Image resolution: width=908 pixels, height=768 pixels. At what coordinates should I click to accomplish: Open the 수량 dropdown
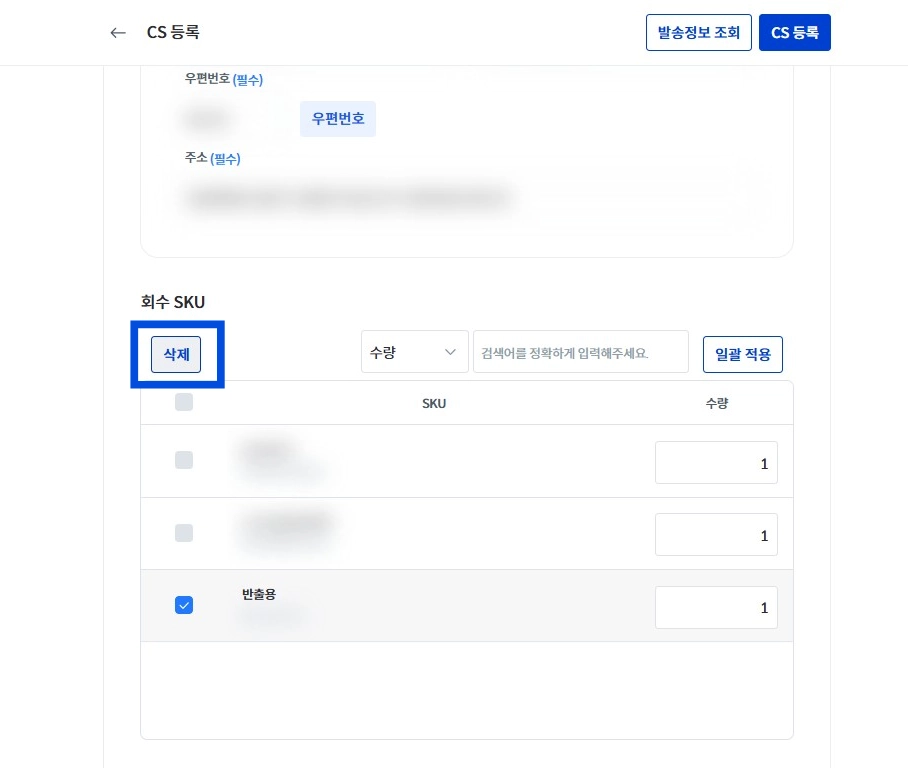coord(415,352)
